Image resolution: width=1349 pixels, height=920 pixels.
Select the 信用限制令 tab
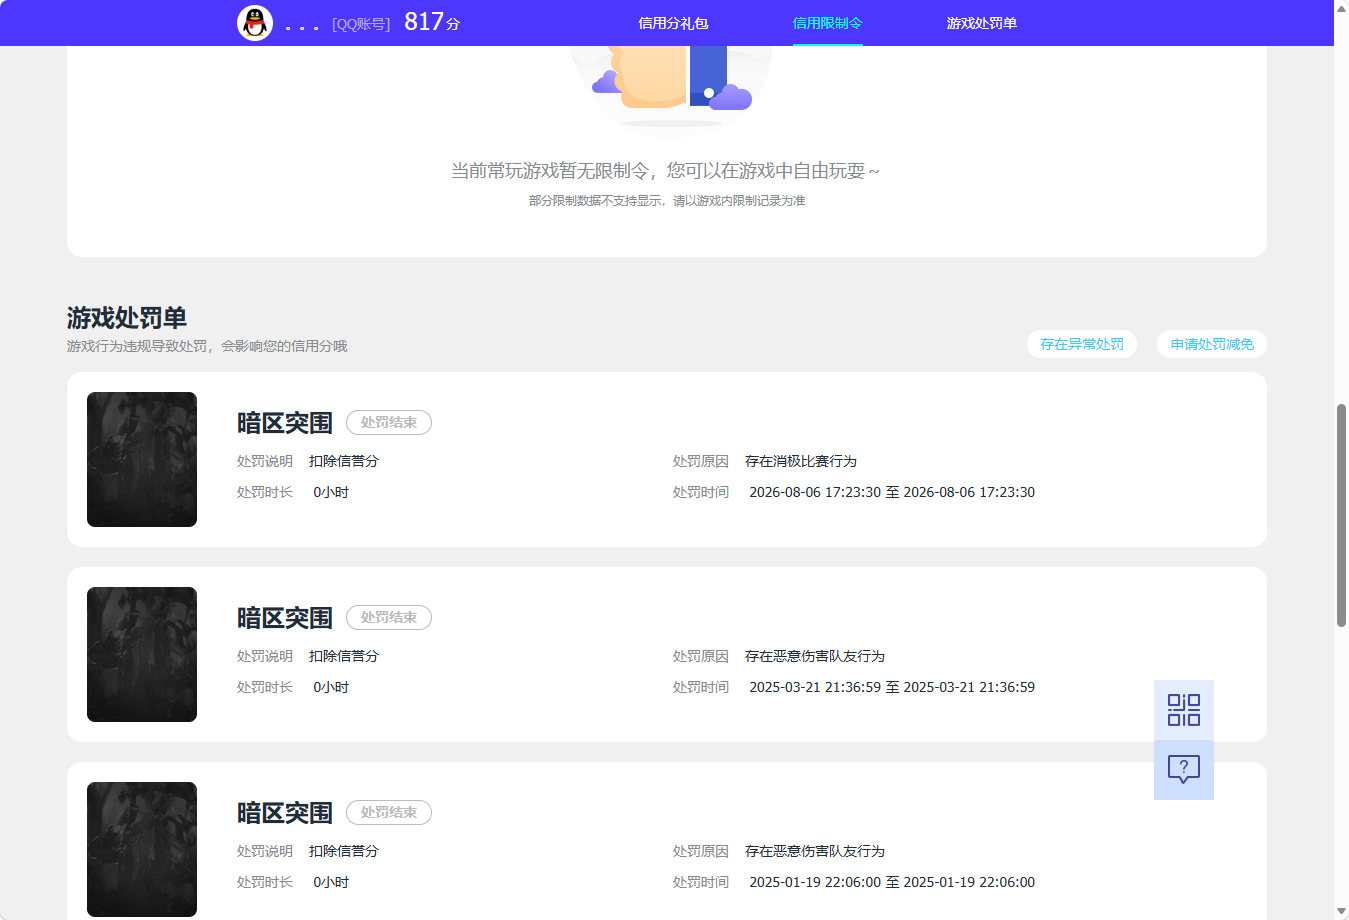click(827, 23)
